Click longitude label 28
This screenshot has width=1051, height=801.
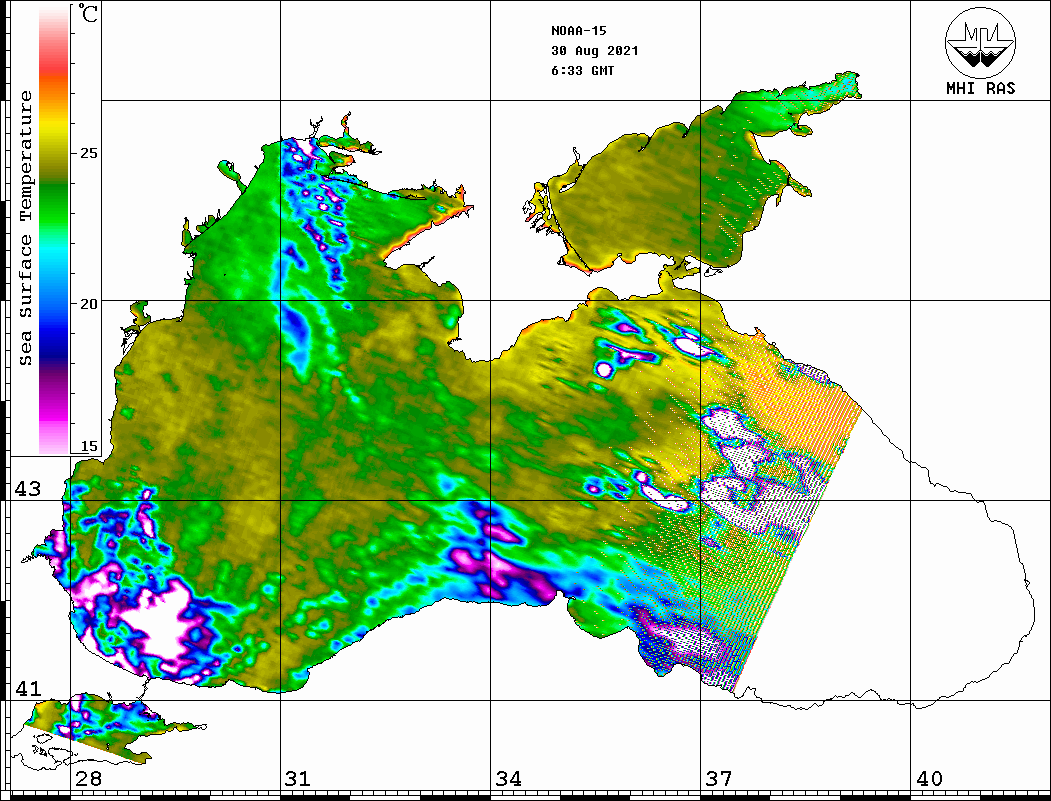point(88,779)
